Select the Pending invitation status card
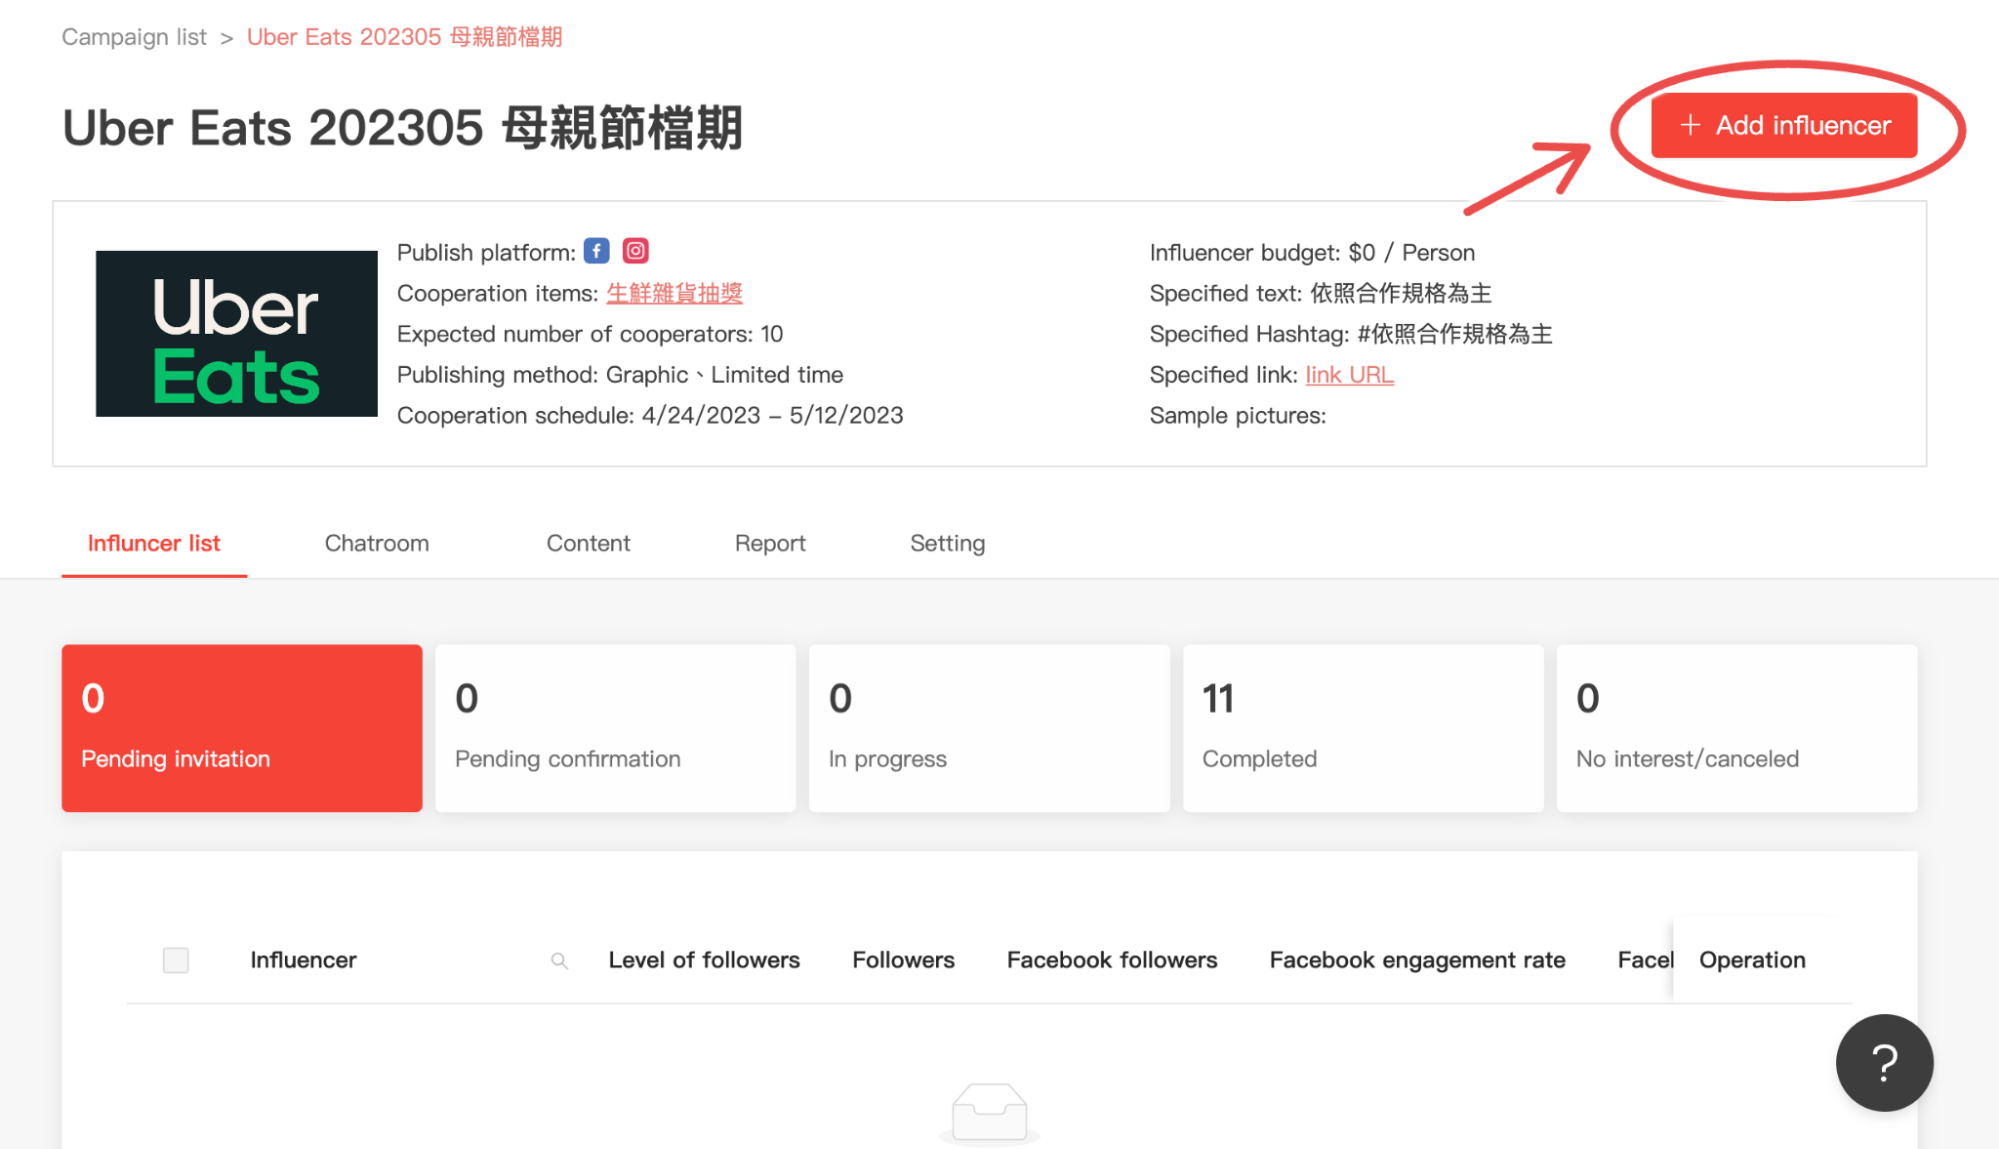The height and width of the screenshot is (1149, 1999). point(242,728)
